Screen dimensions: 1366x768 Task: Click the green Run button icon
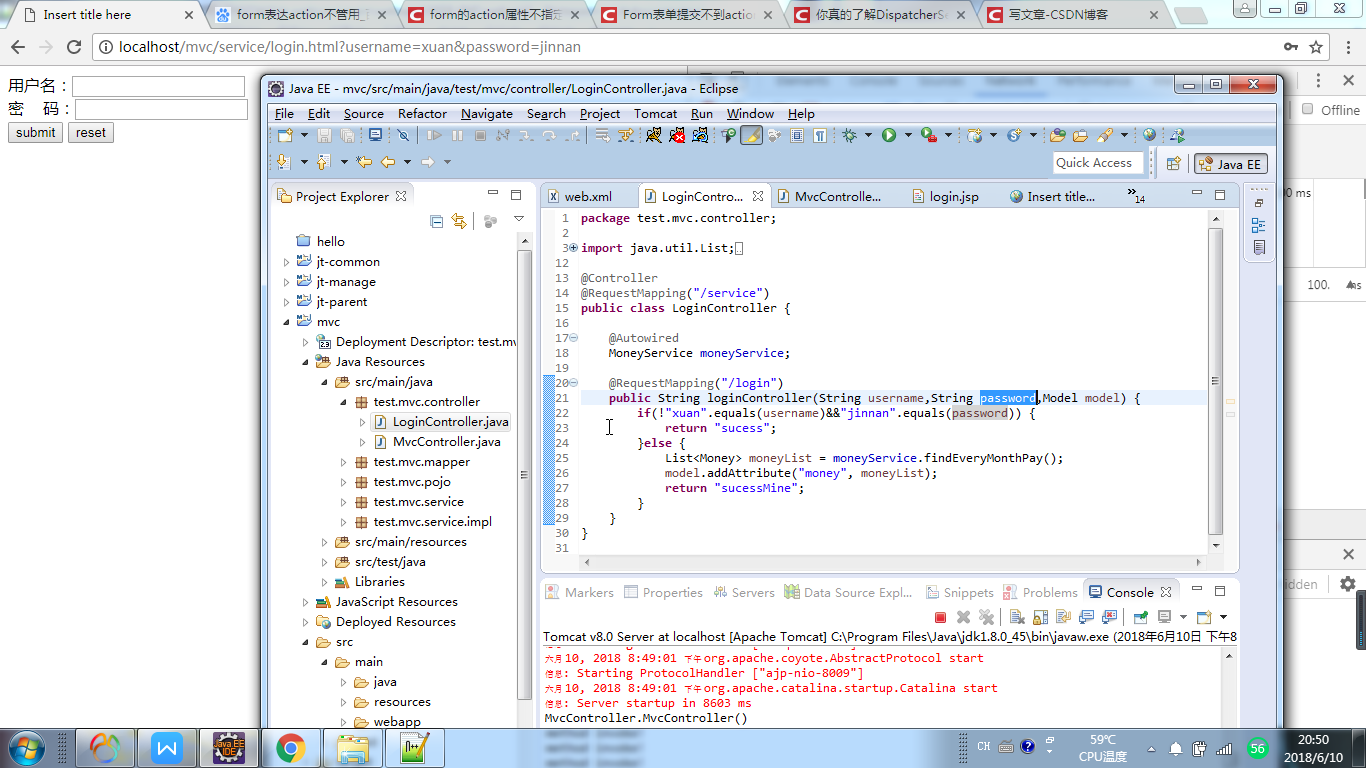[889, 135]
